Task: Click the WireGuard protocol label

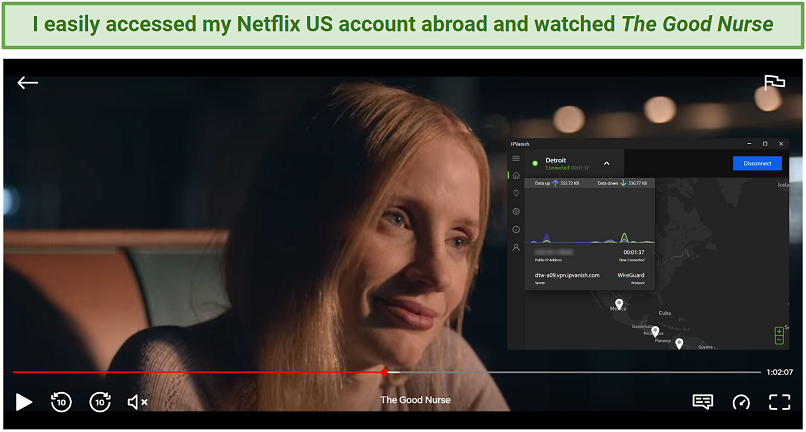Action: pos(631,275)
